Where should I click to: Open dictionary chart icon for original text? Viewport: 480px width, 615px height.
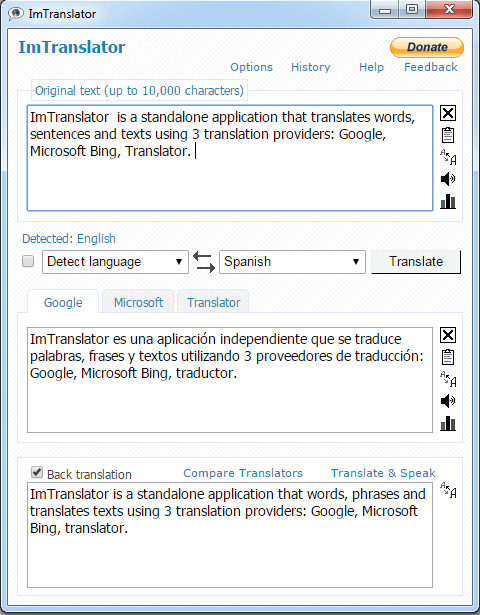pyautogui.click(x=448, y=202)
